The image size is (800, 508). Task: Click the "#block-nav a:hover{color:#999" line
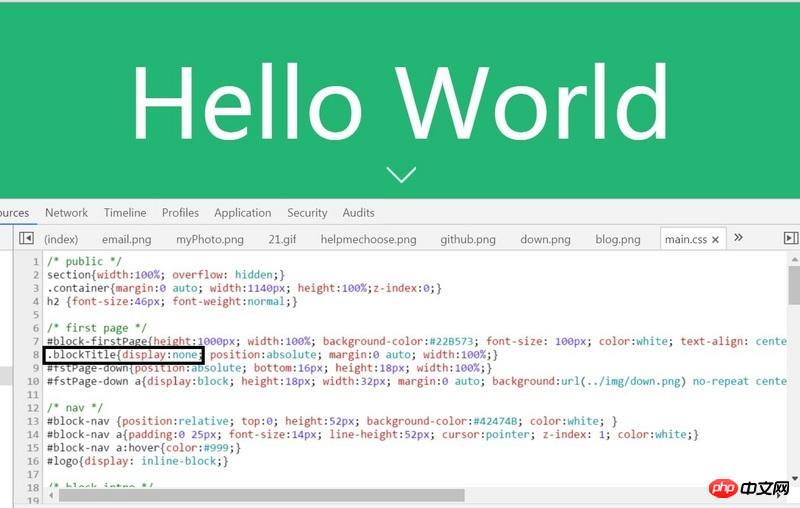[144, 448]
